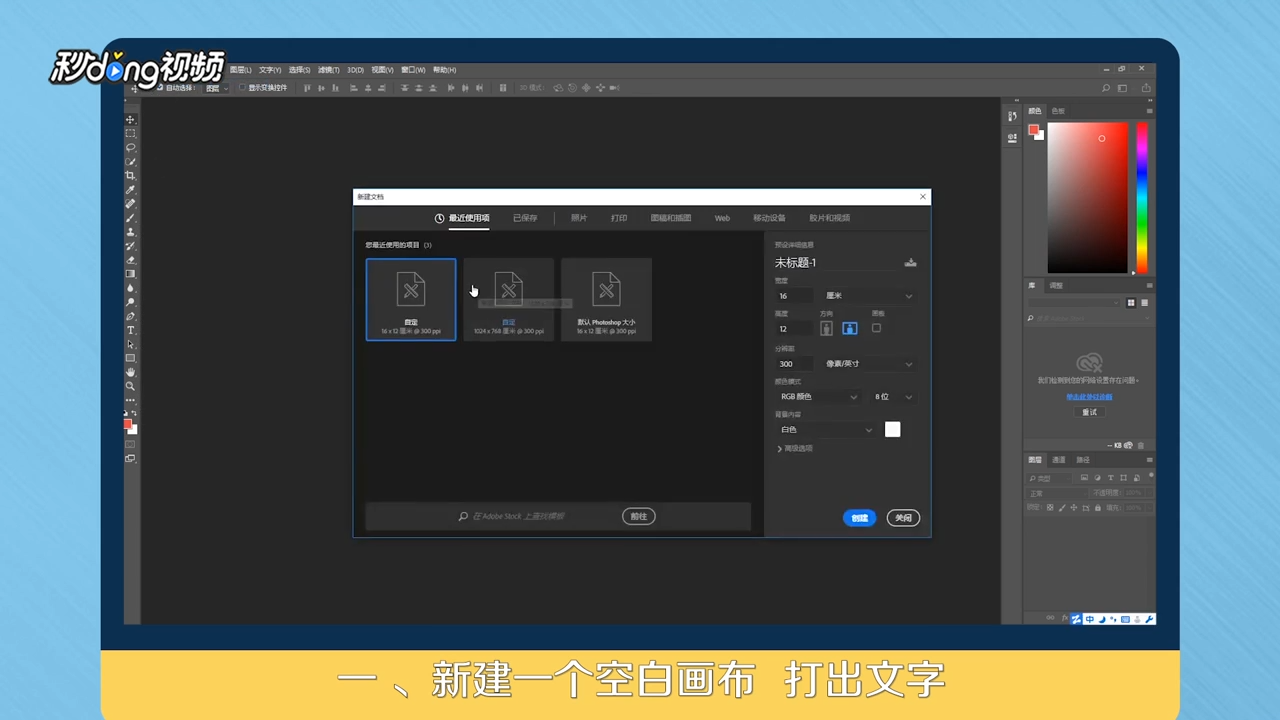The image size is (1280, 720).
Task: Open the search icon in top-right bar
Action: pos(1106,88)
